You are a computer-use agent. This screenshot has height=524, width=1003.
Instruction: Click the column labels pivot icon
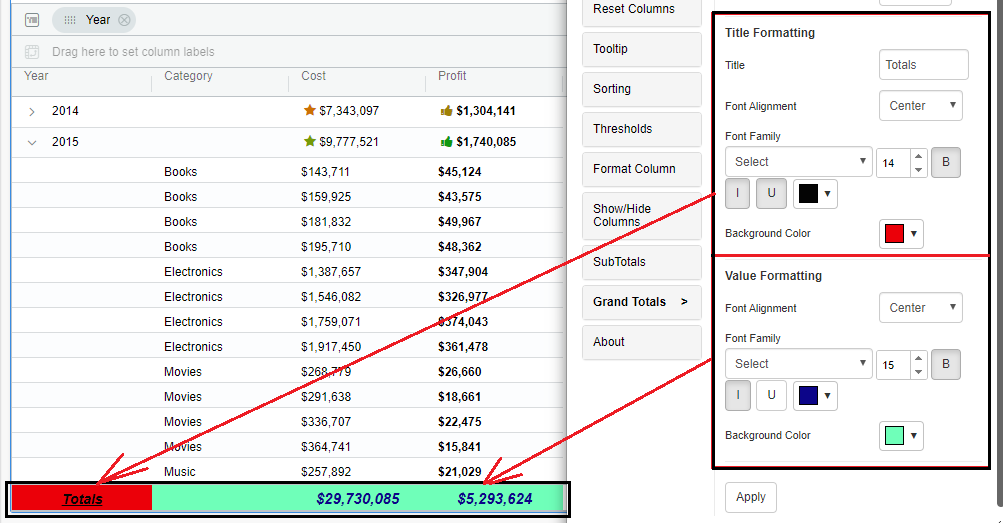[x=32, y=52]
